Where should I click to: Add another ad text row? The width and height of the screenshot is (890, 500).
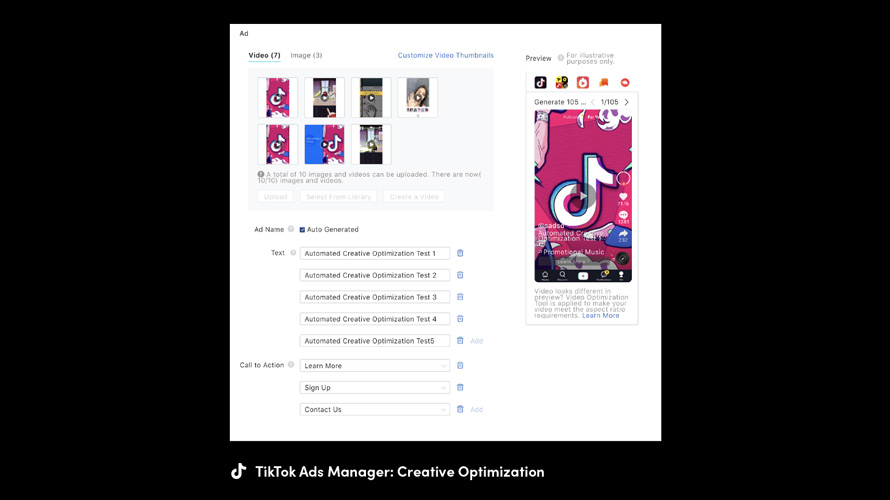click(x=476, y=341)
